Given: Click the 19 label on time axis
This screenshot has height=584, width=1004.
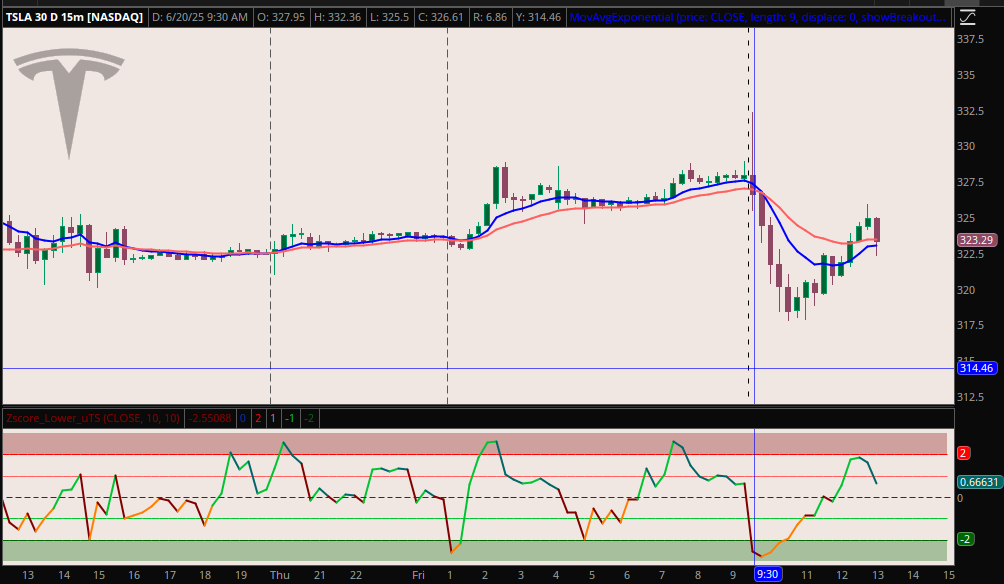Looking at the screenshot, I should (x=241, y=575).
